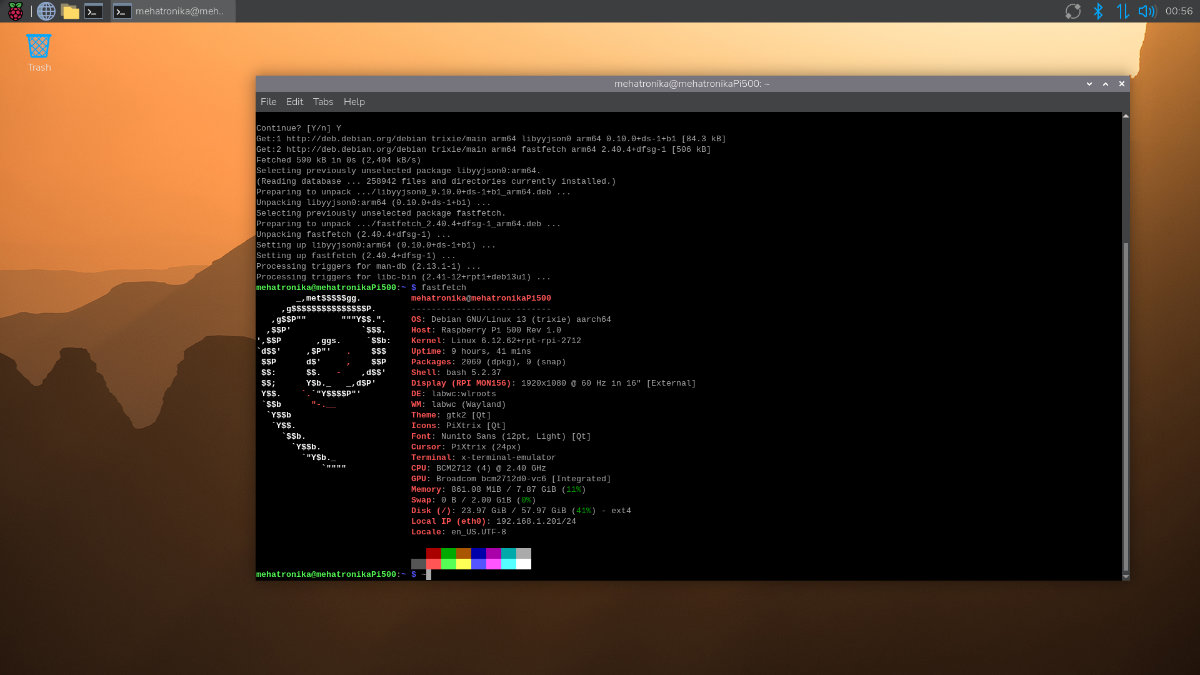Open the file manager folder icon
1200x675 pixels.
pos(70,11)
